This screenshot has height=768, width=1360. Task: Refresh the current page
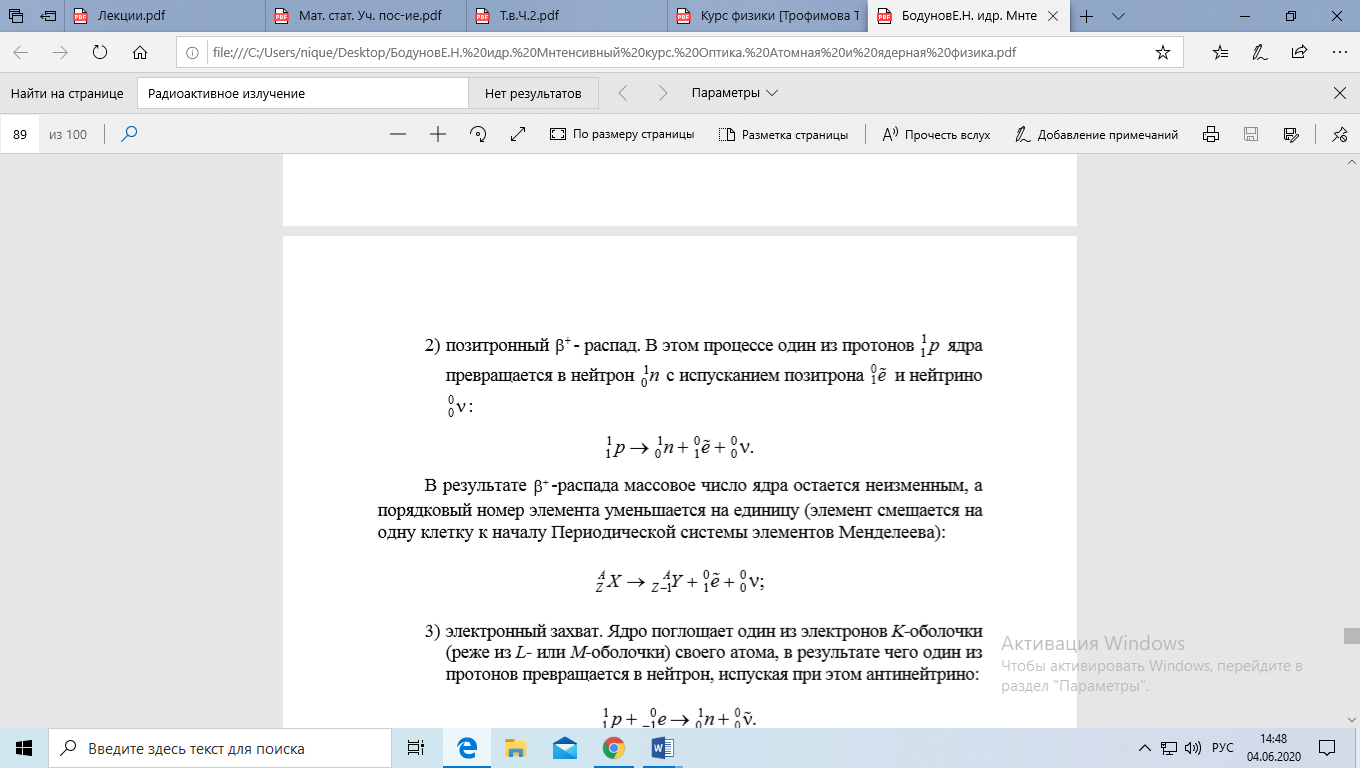point(99,53)
